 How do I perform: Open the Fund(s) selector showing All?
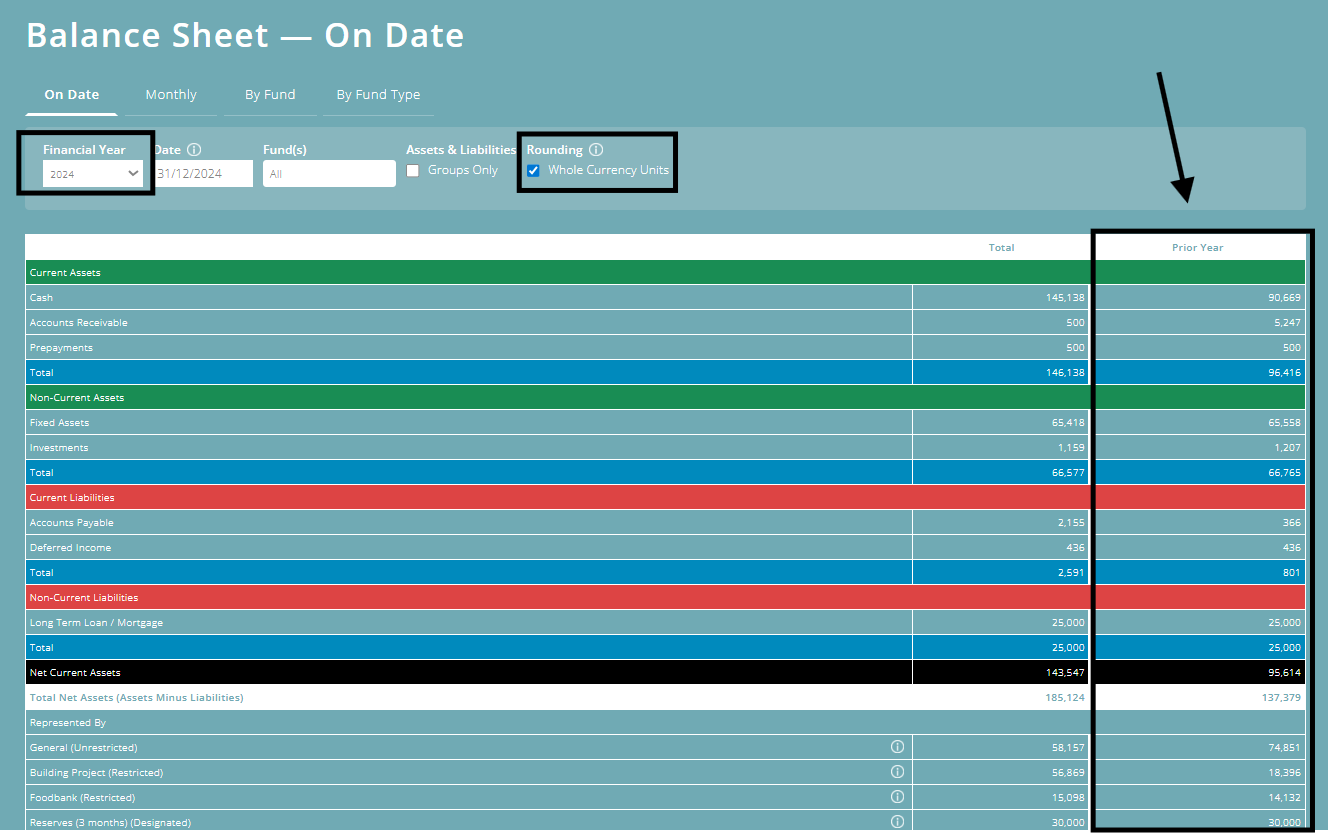click(x=329, y=173)
